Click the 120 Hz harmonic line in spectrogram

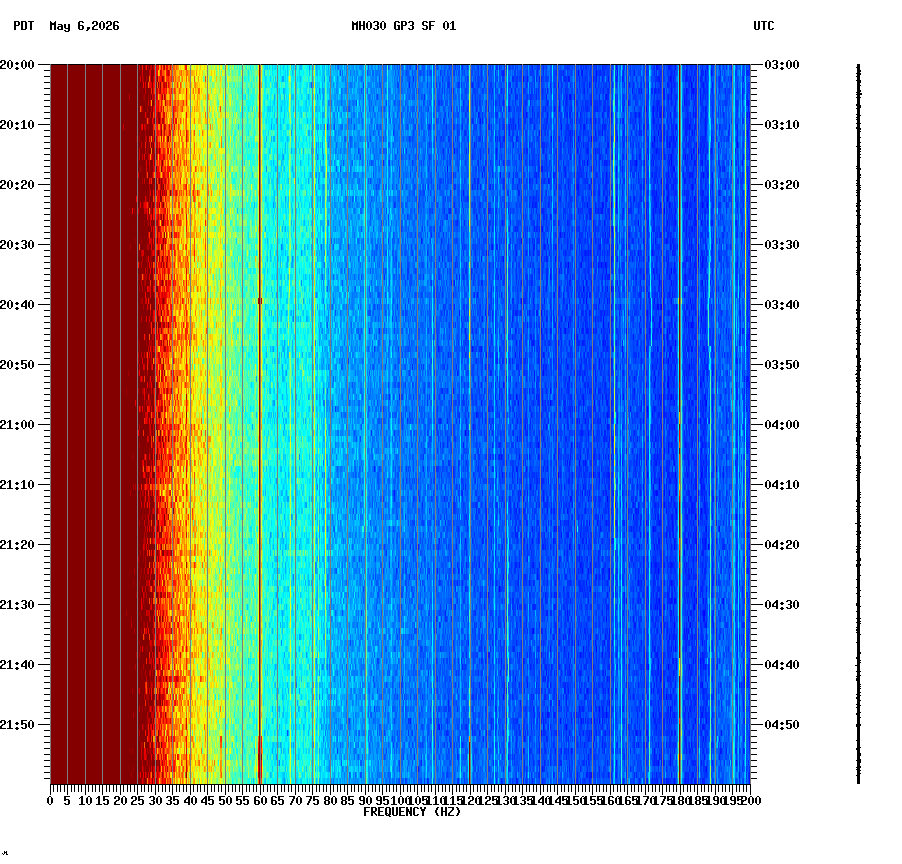[470, 424]
